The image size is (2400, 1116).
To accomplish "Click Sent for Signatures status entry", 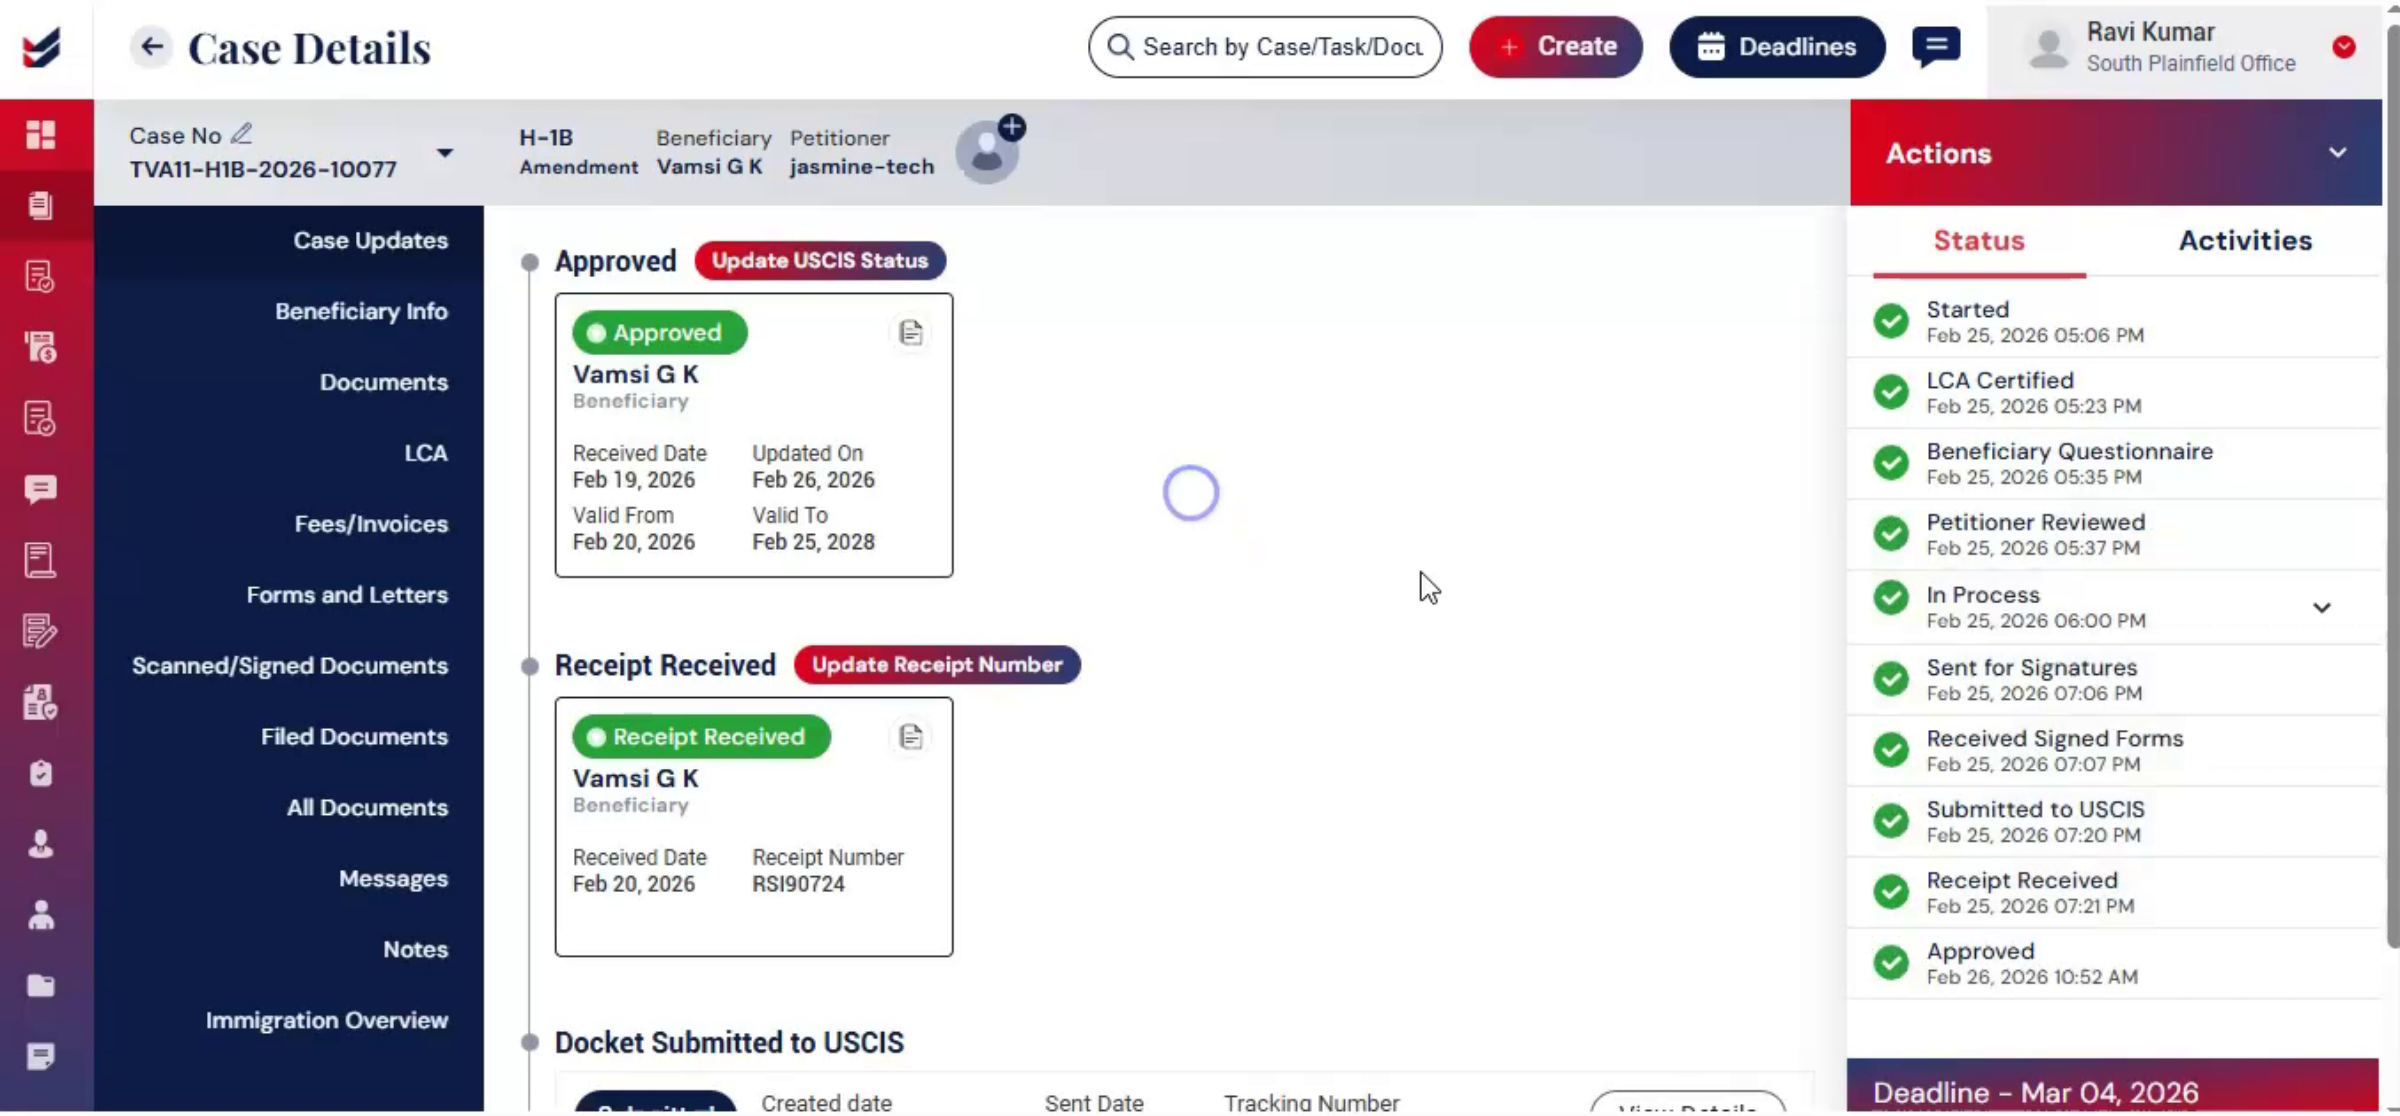I will (x=2112, y=680).
